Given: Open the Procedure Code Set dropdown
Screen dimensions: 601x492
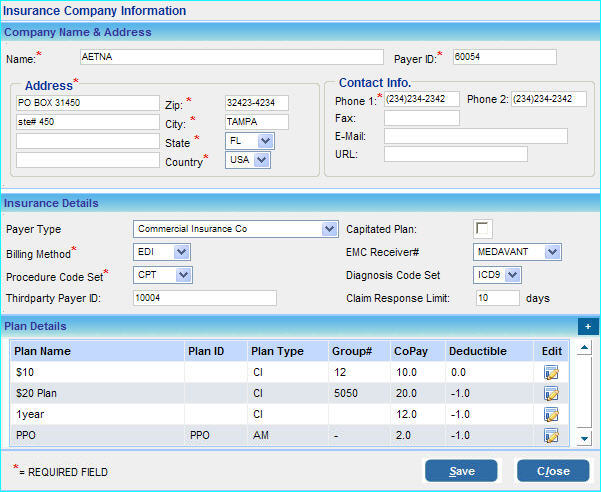Looking at the screenshot, I should click(183, 275).
